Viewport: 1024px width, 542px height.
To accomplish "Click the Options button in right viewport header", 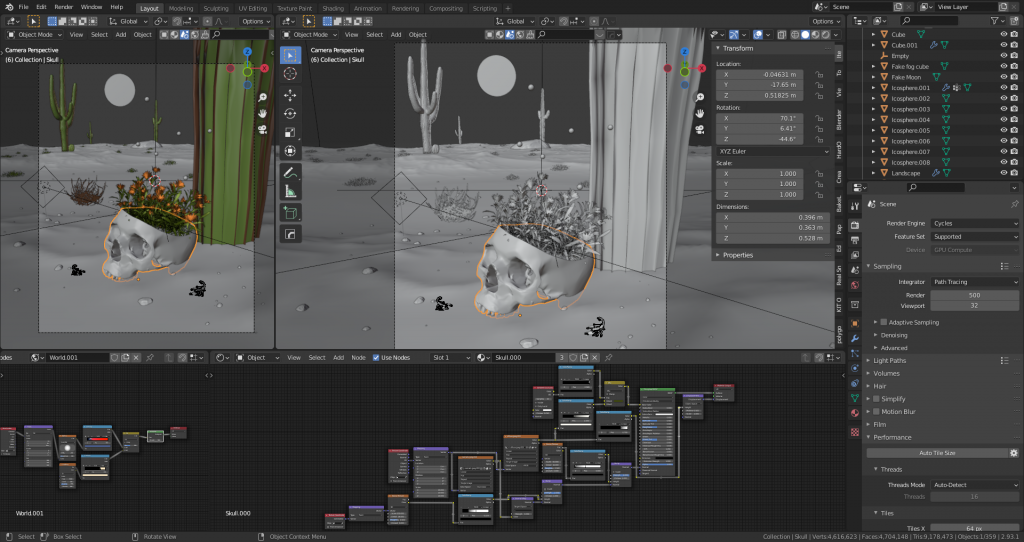I will pos(826,21).
